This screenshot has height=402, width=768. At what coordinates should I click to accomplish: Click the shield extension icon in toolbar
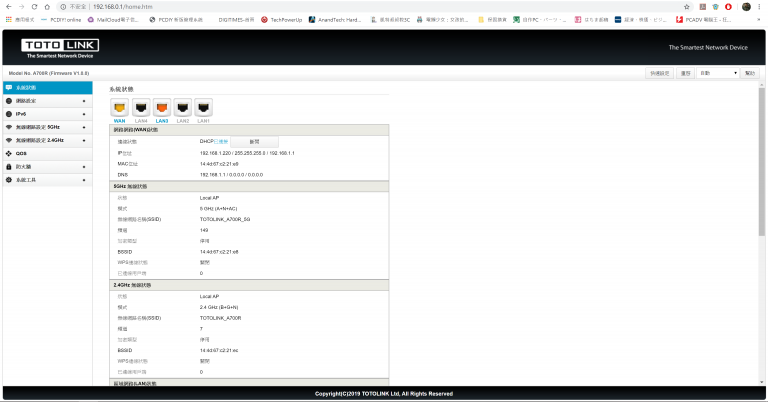pyautogui.click(x=716, y=7)
